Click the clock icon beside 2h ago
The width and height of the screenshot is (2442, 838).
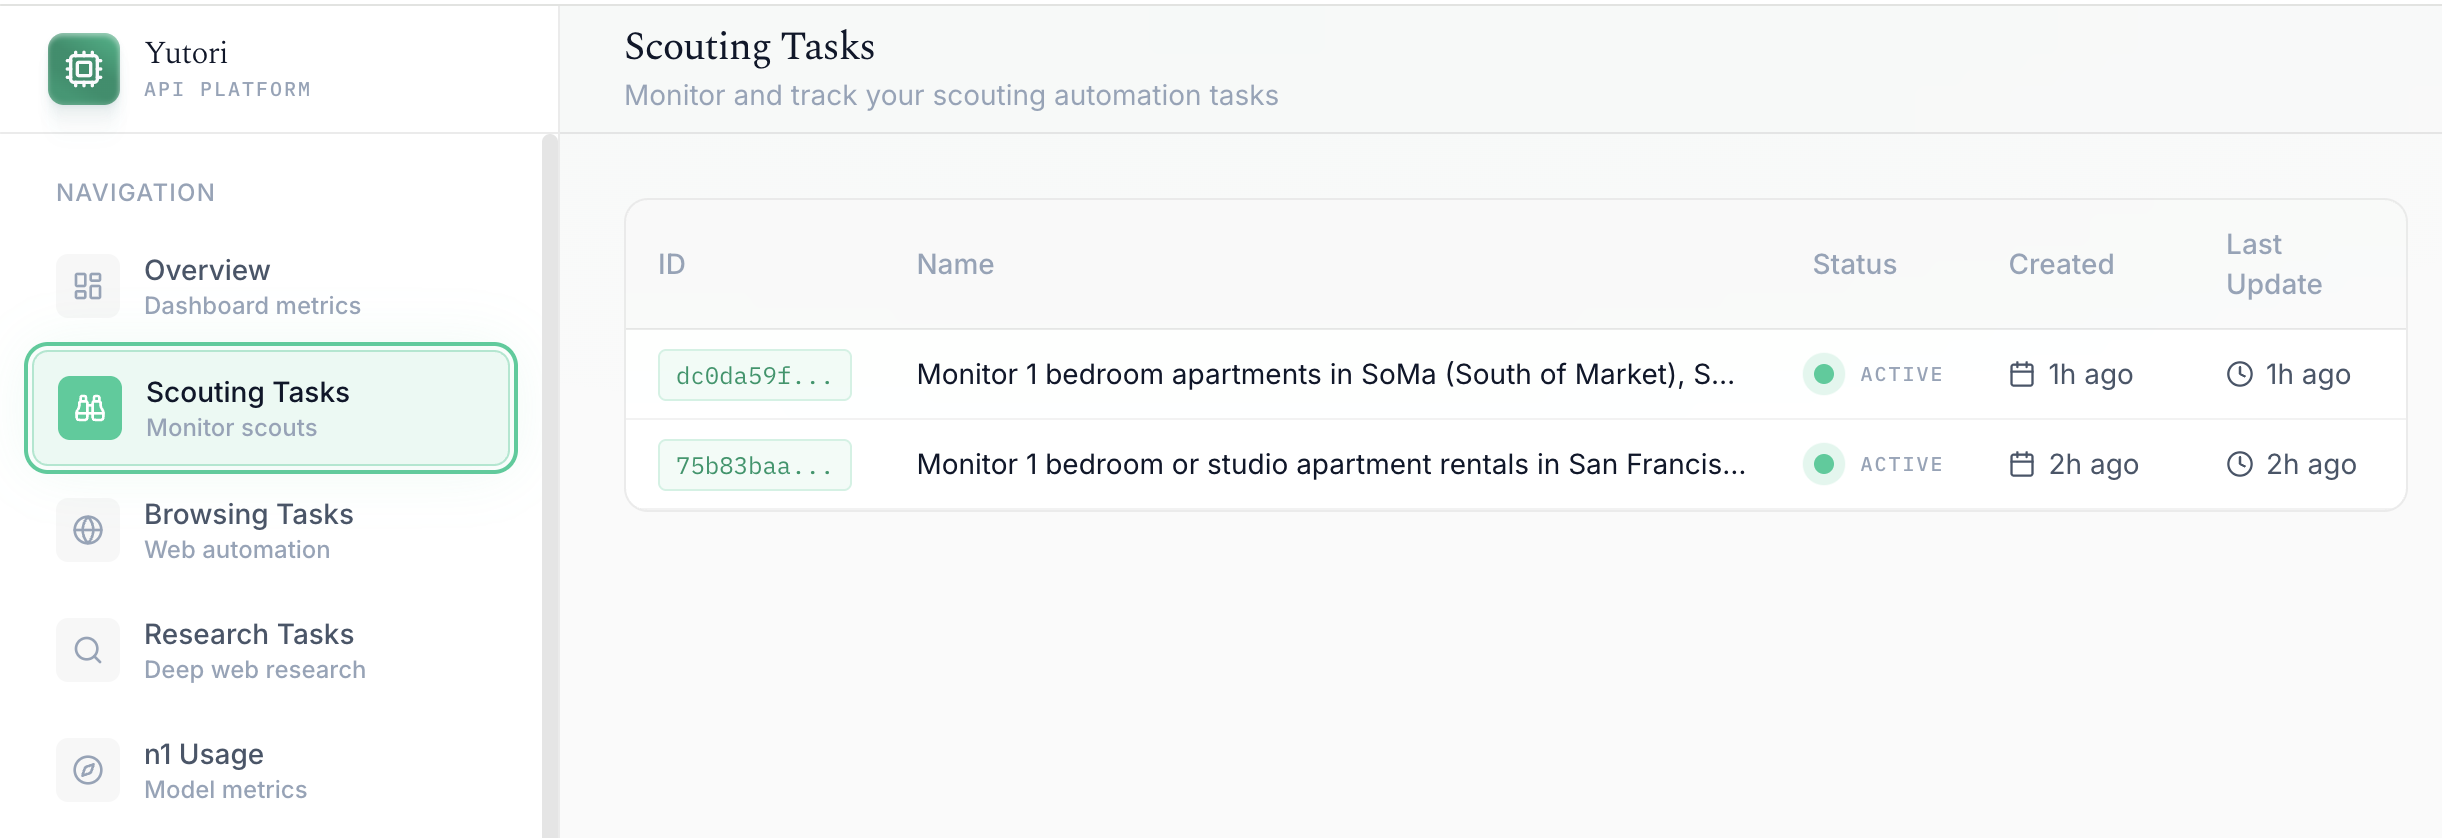[x=2239, y=464]
